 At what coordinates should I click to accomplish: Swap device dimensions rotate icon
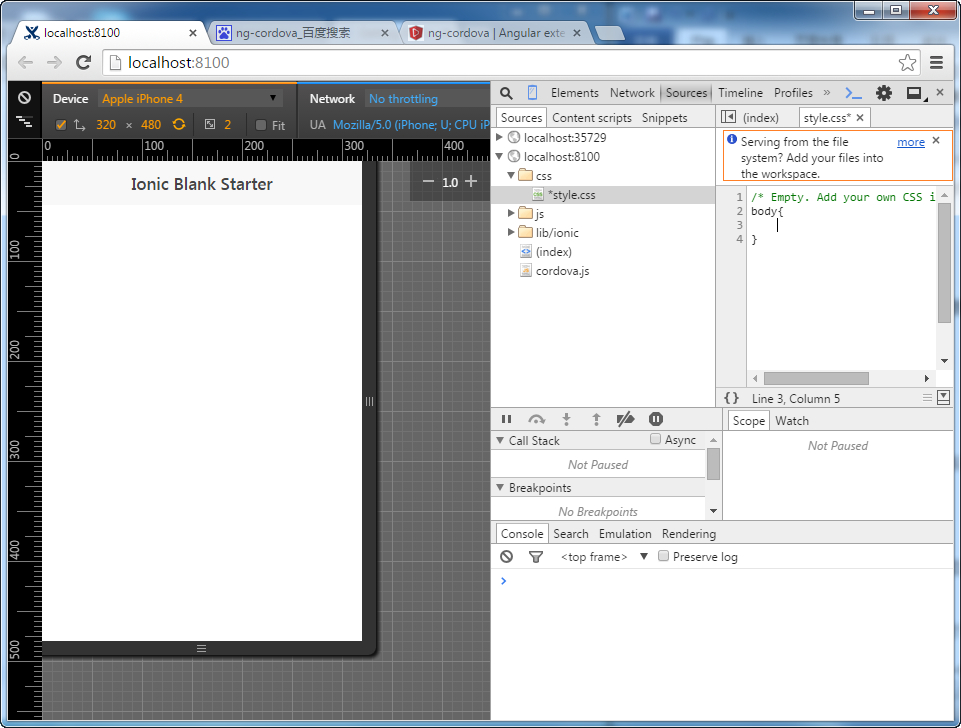pyautogui.click(x=179, y=124)
